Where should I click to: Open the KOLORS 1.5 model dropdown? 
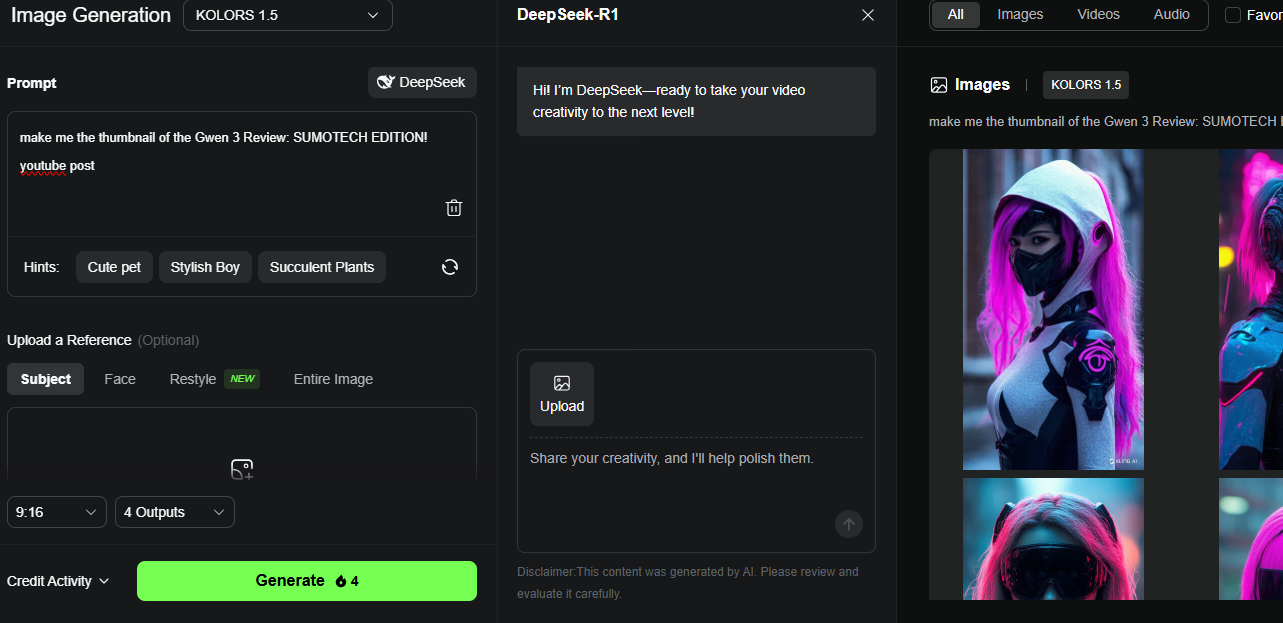(288, 15)
